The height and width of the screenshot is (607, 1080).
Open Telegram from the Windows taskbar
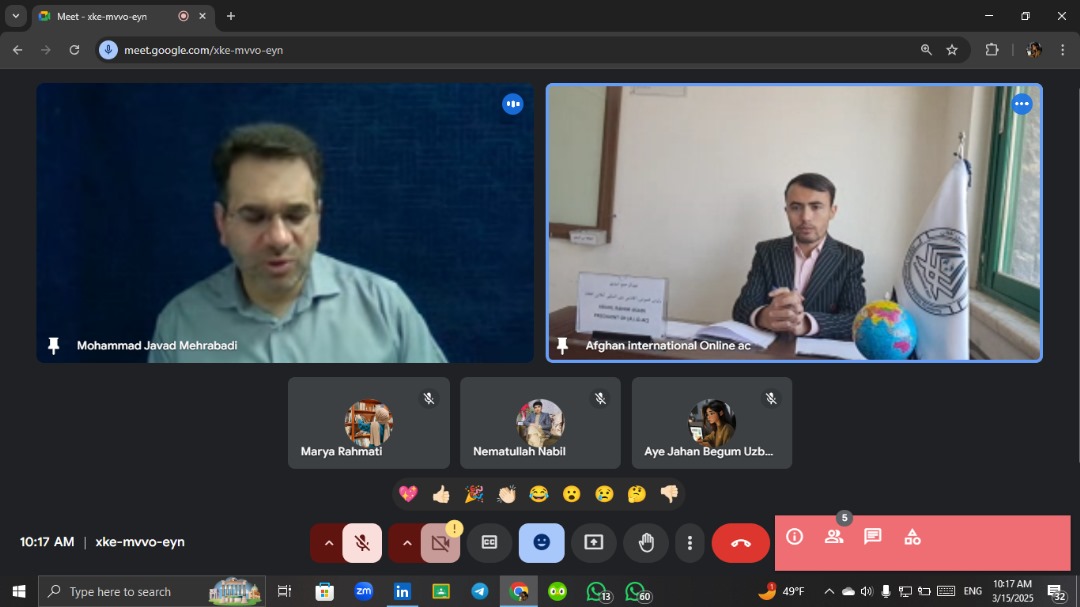[479, 591]
